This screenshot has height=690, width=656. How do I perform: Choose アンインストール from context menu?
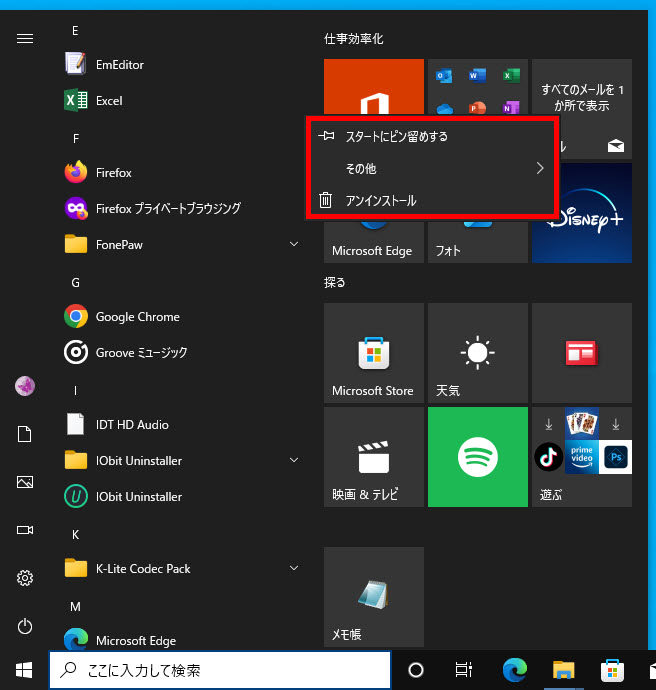tap(380, 201)
